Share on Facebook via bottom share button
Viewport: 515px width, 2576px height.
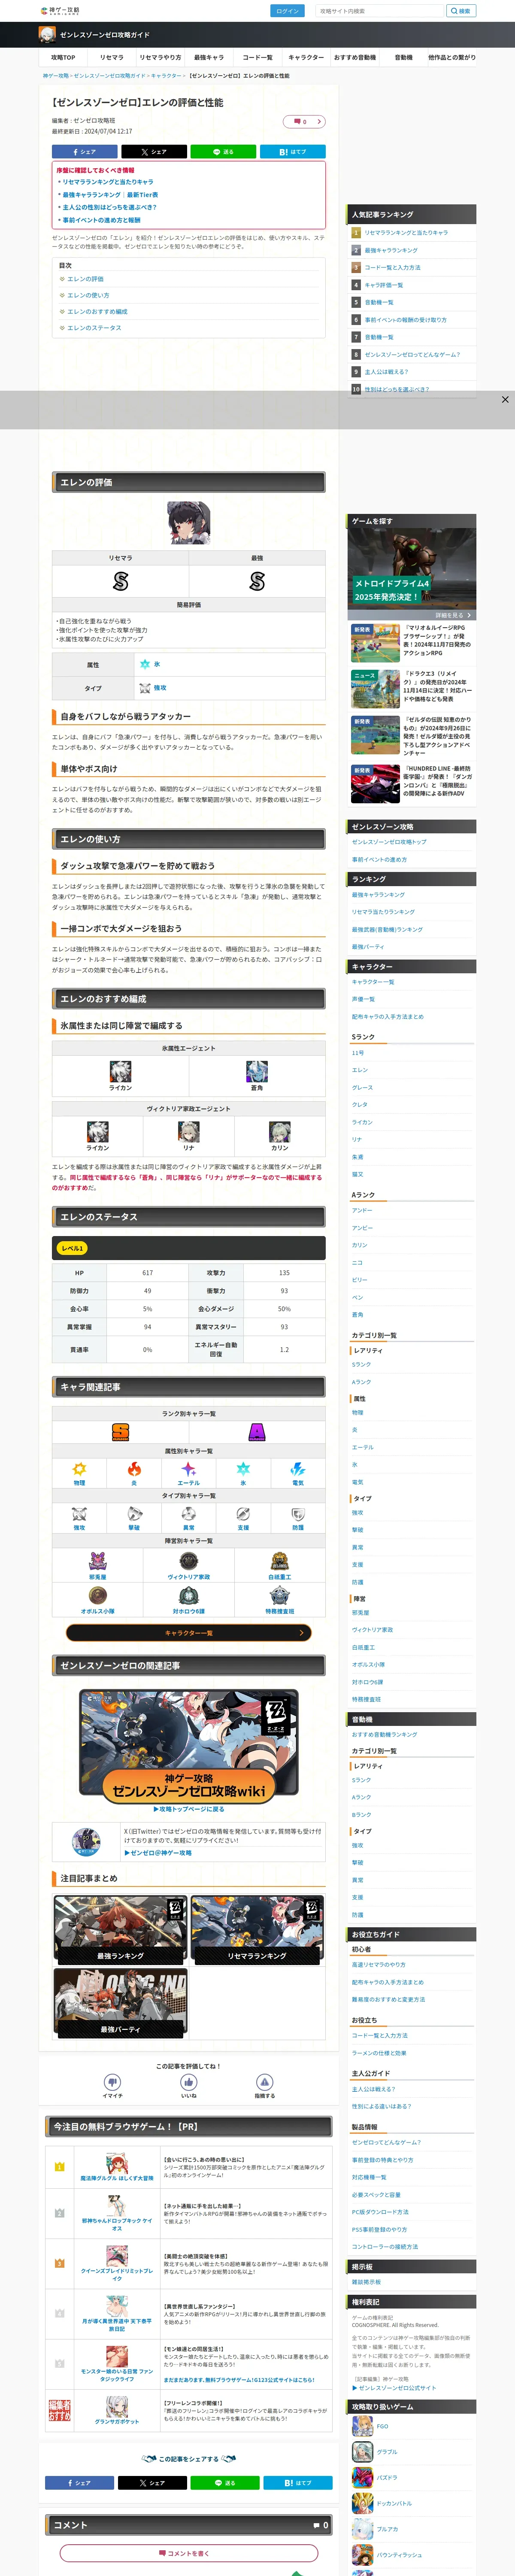[x=79, y=2482]
